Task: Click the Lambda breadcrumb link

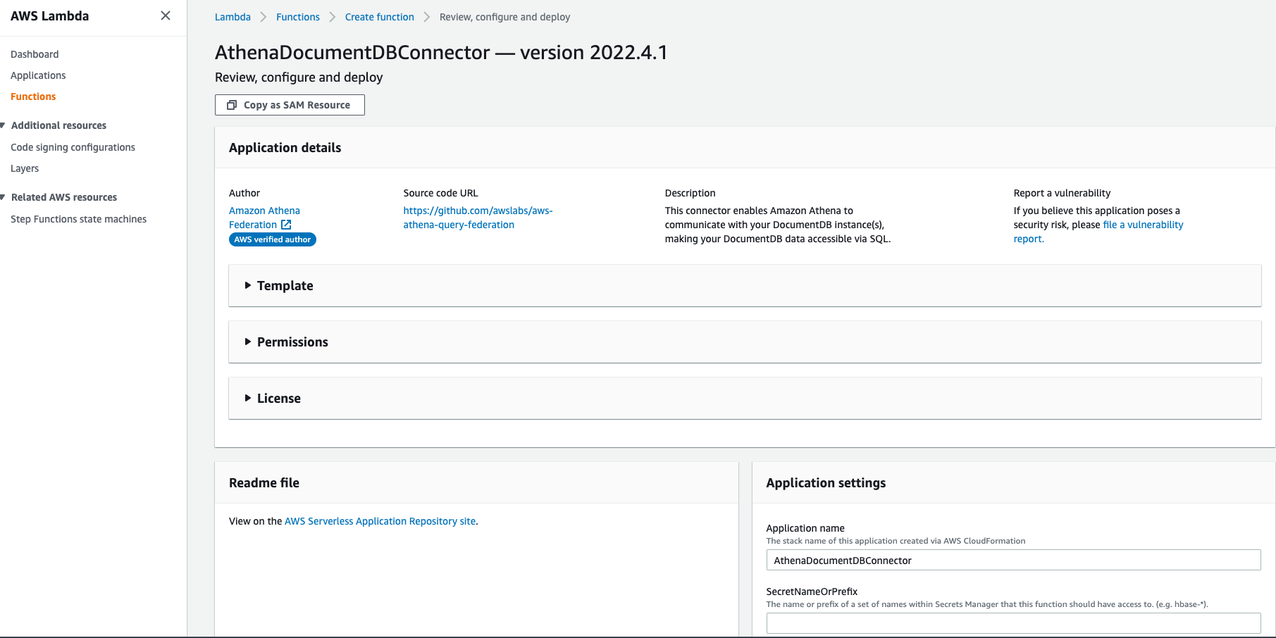Action: pyautogui.click(x=232, y=17)
